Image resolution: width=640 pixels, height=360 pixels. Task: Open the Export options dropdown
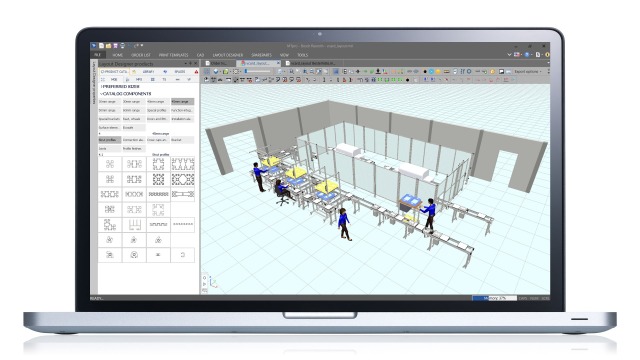pos(528,71)
